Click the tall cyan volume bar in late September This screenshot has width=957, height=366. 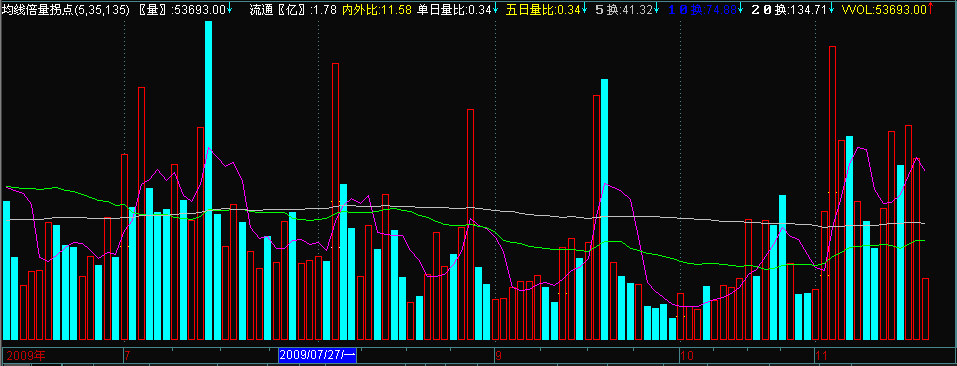605,209
